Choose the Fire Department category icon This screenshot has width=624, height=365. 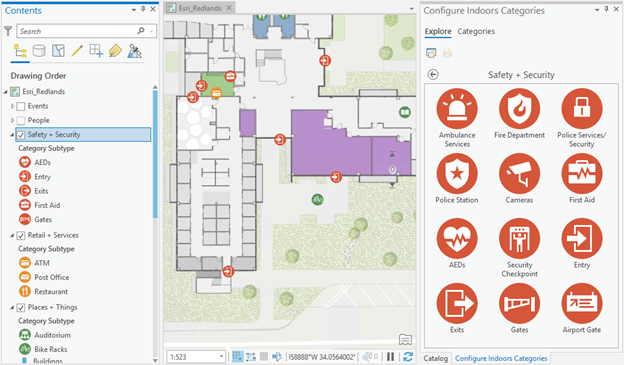[x=519, y=109]
